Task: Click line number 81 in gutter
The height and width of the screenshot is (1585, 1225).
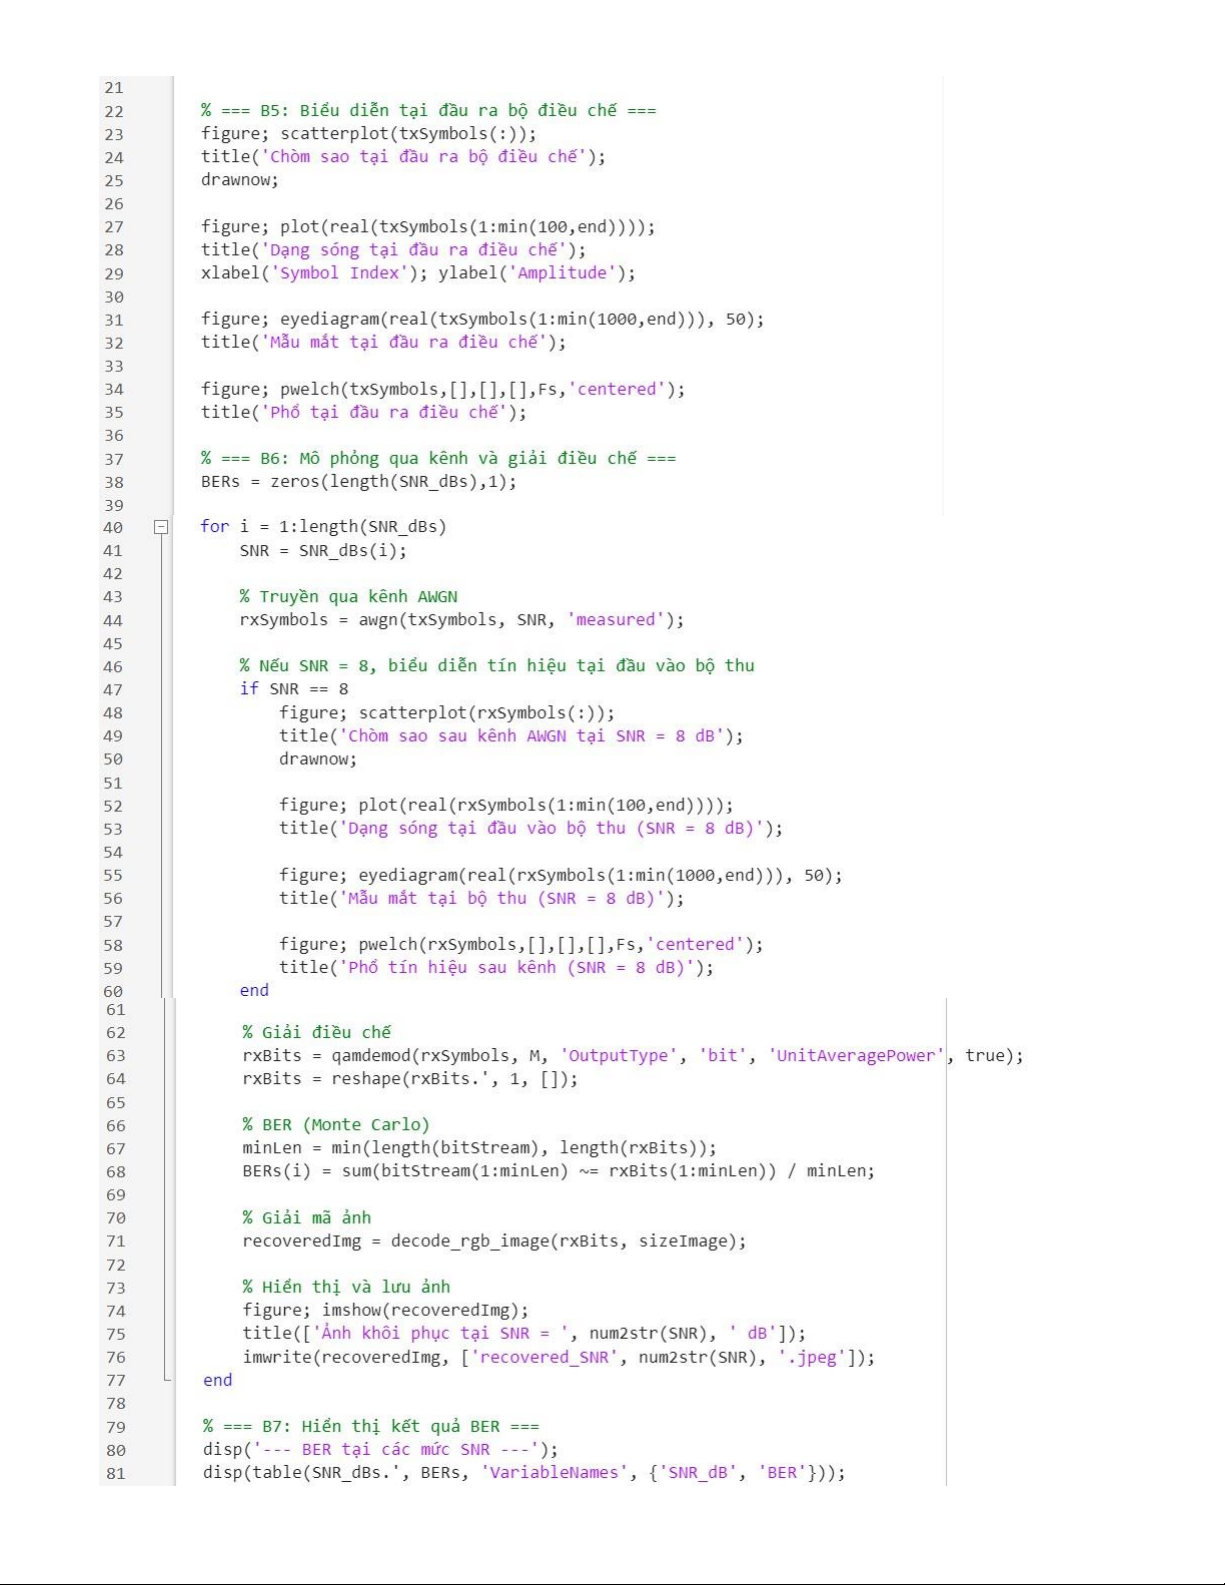Action: (116, 1473)
